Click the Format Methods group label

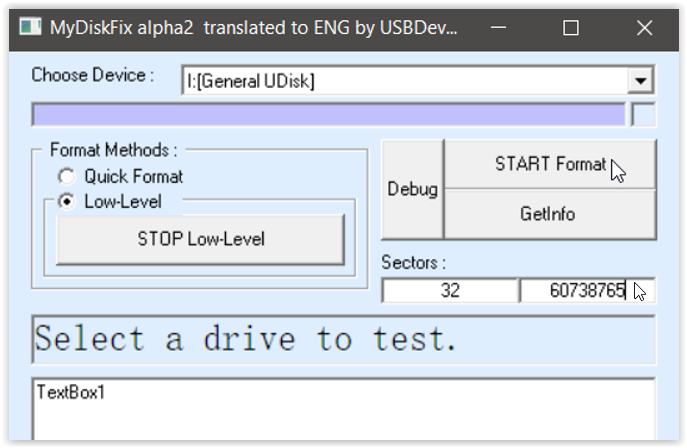pos(113,150)
